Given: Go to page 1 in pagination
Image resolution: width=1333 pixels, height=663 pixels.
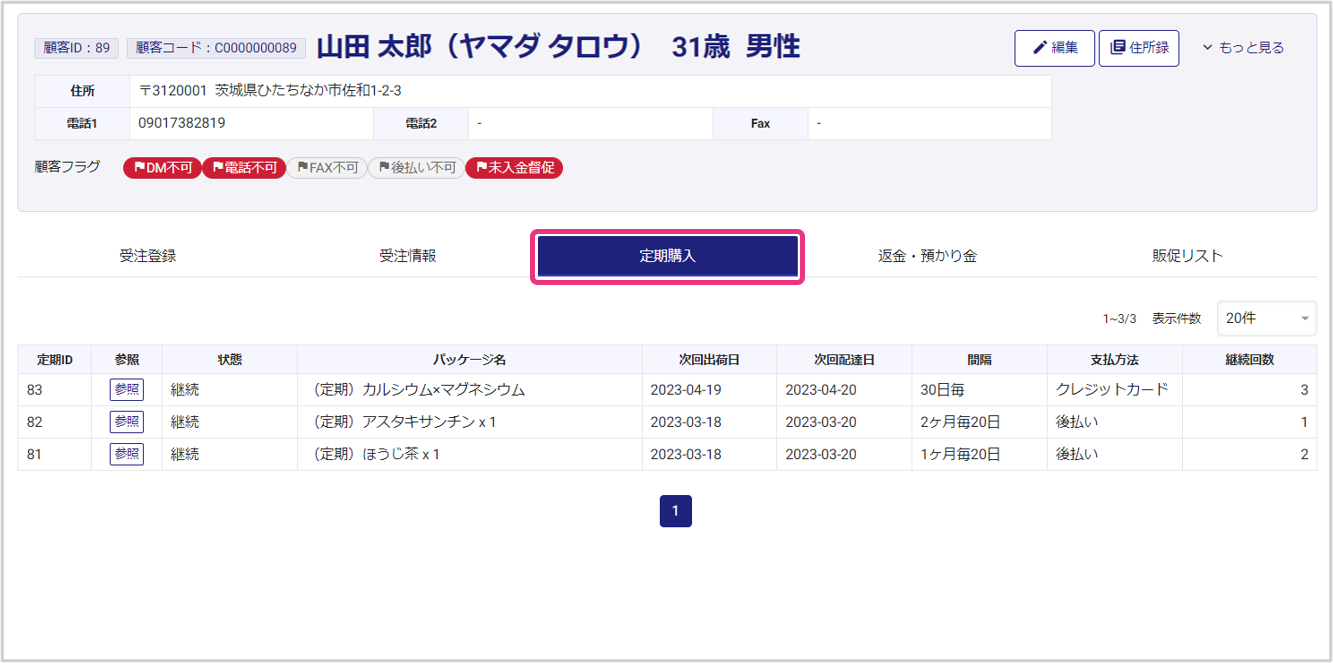Looking at the screenshot, I should 675,511.
